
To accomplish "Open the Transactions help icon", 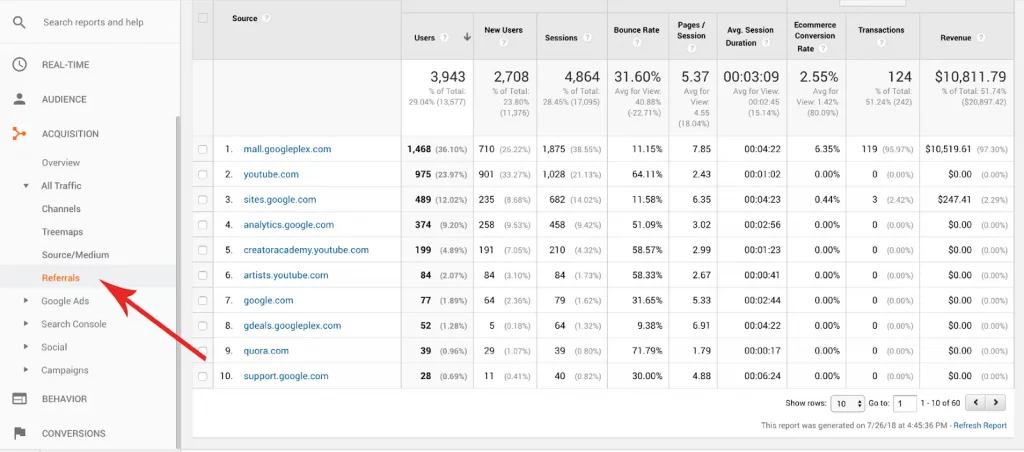I will (882, 43).
